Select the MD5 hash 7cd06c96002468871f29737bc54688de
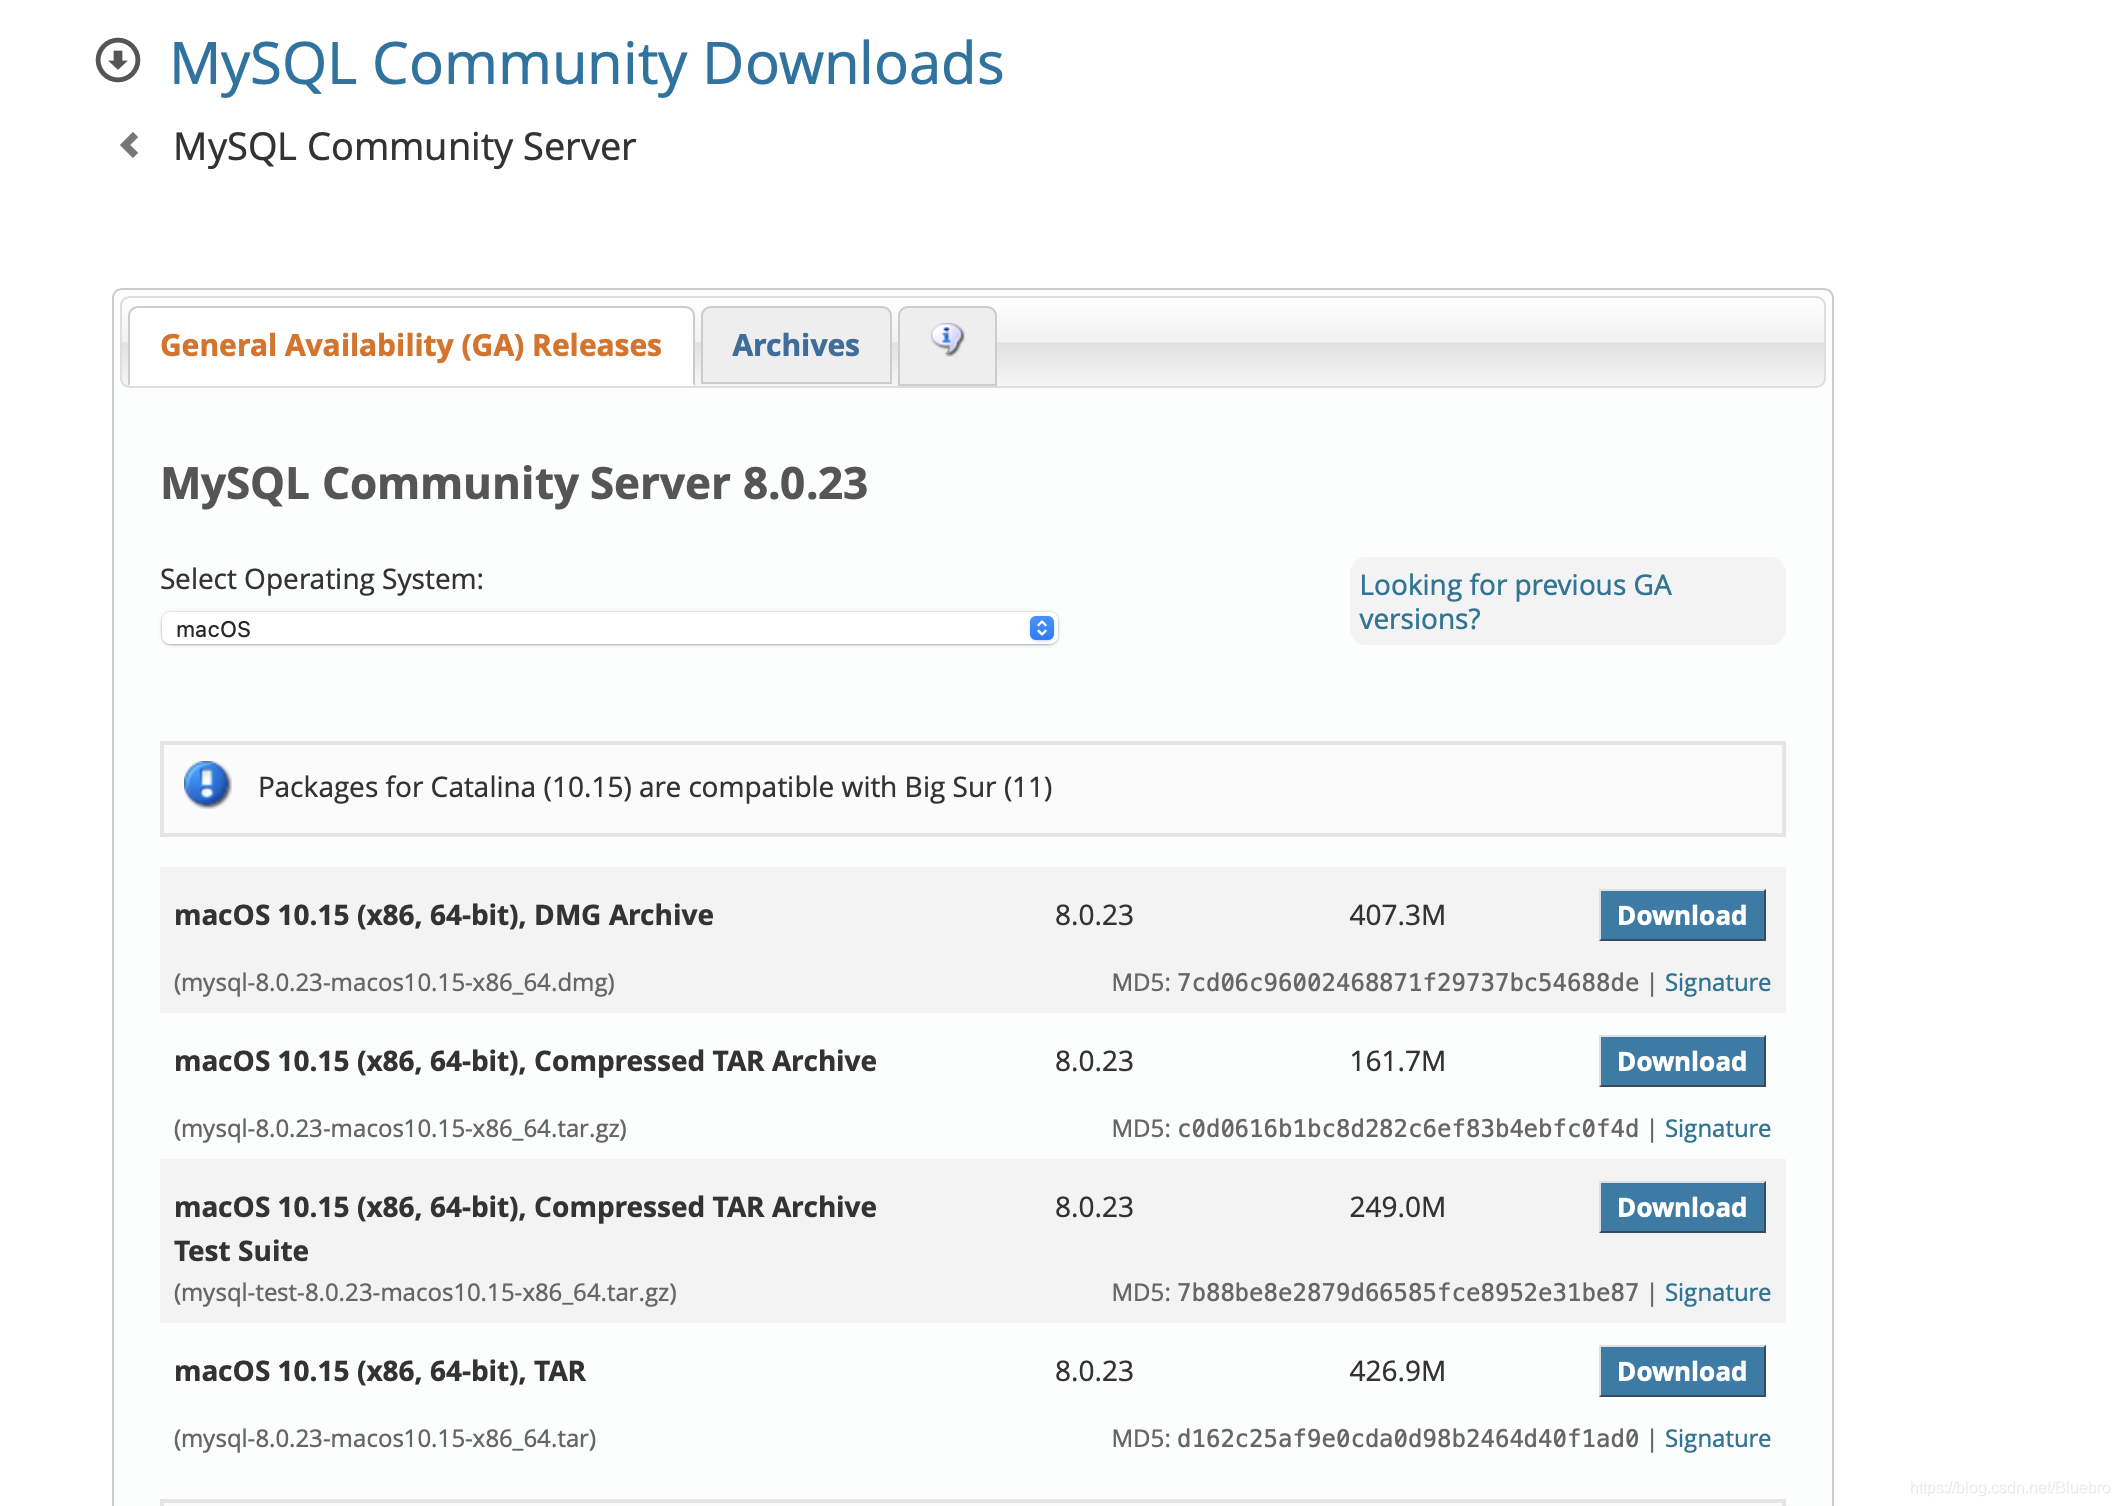The width and height of the screenshot is (2120, 1506). [x=1408, y=982]
